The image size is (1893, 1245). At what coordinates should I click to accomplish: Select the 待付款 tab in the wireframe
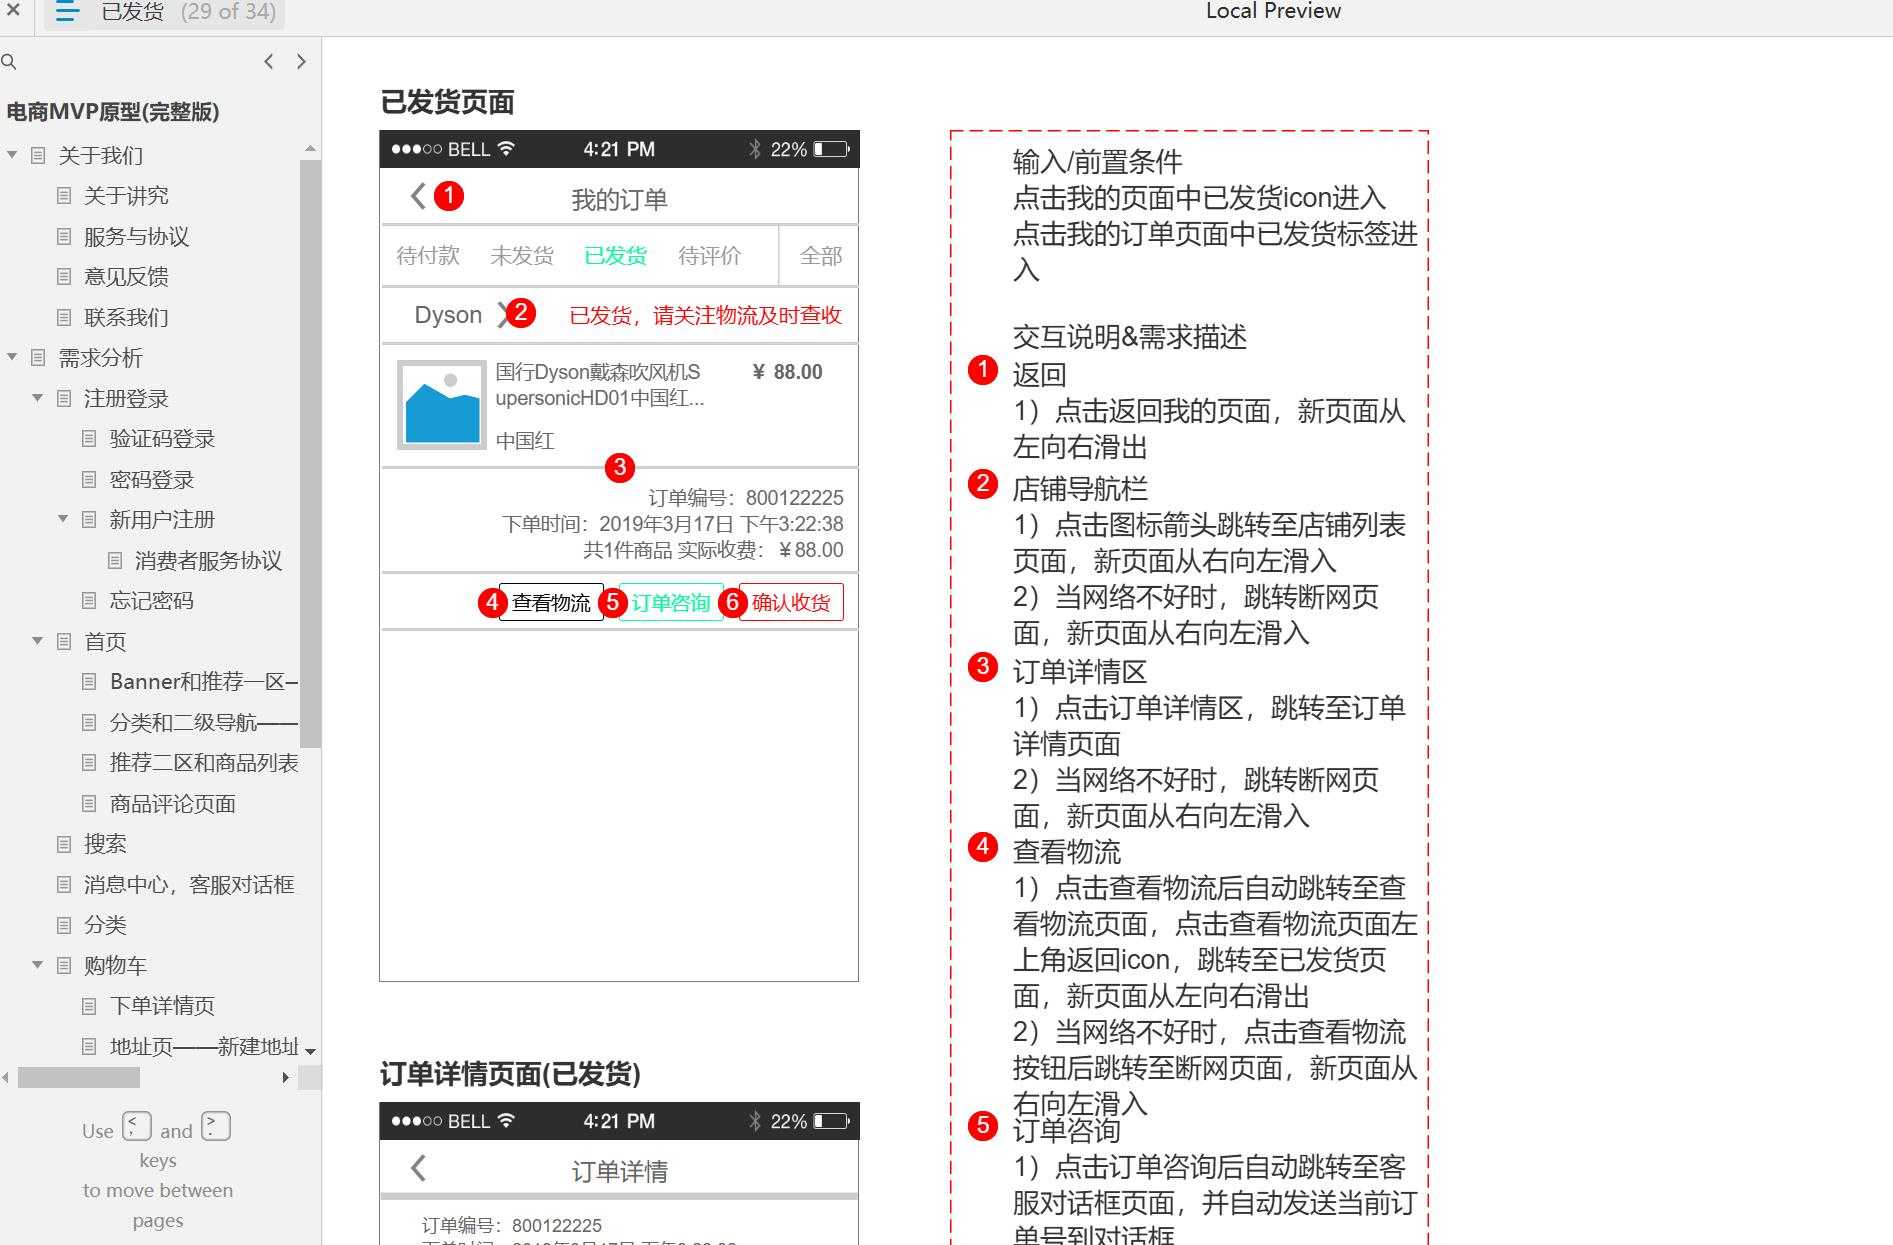428,256
